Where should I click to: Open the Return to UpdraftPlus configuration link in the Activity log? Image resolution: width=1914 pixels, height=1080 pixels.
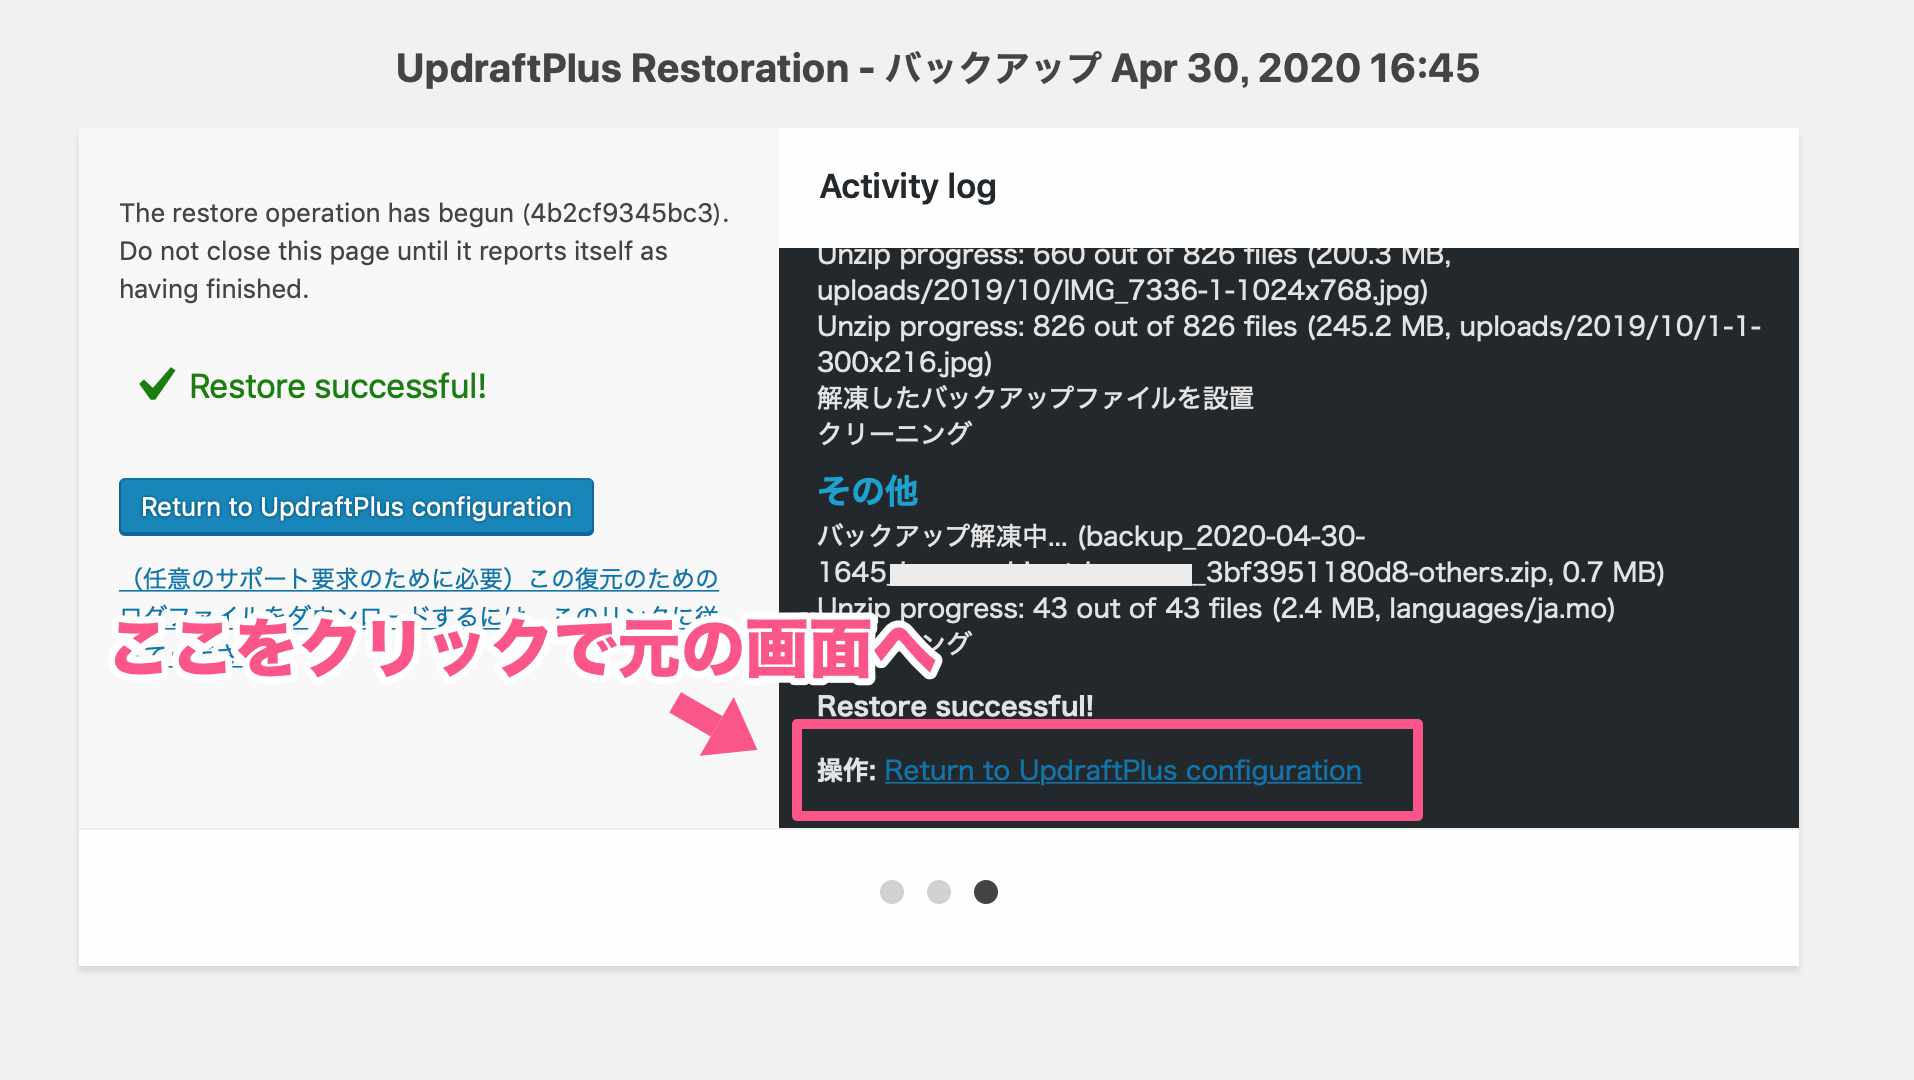[1122, 770]
